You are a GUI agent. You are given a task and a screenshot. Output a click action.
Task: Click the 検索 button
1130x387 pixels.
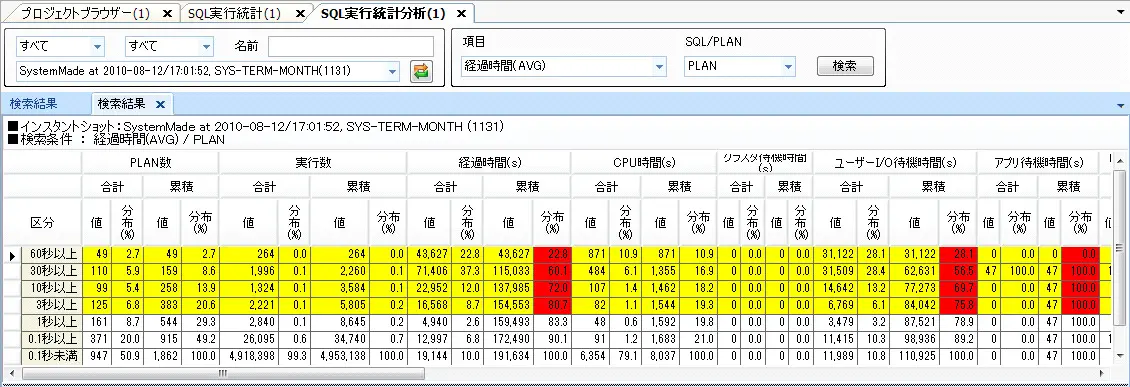coord(845,66)
